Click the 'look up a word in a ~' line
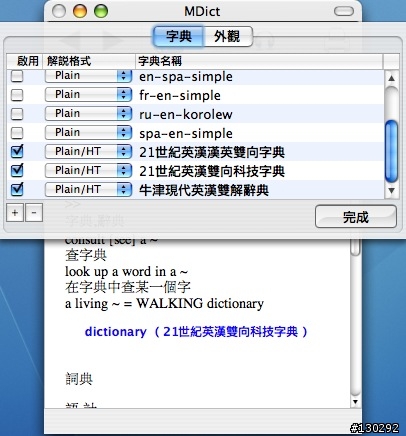The image size is (406, 436). 127,272
